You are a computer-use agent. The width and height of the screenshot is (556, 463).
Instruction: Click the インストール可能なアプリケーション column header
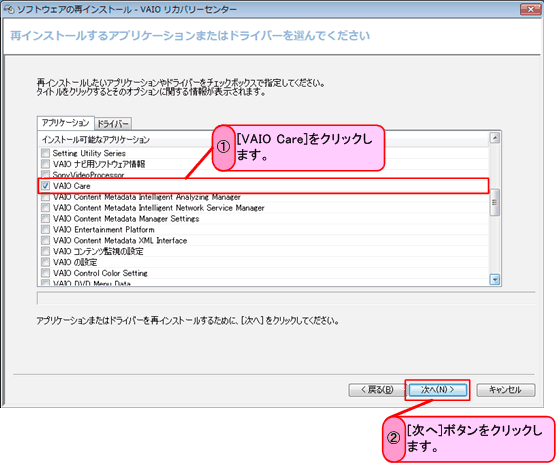click(263, 140)
